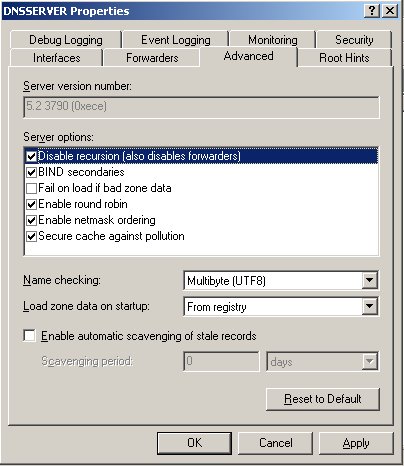Click the OK button
The height and width of the screenshot is (466, 404).
pos(194,443)
